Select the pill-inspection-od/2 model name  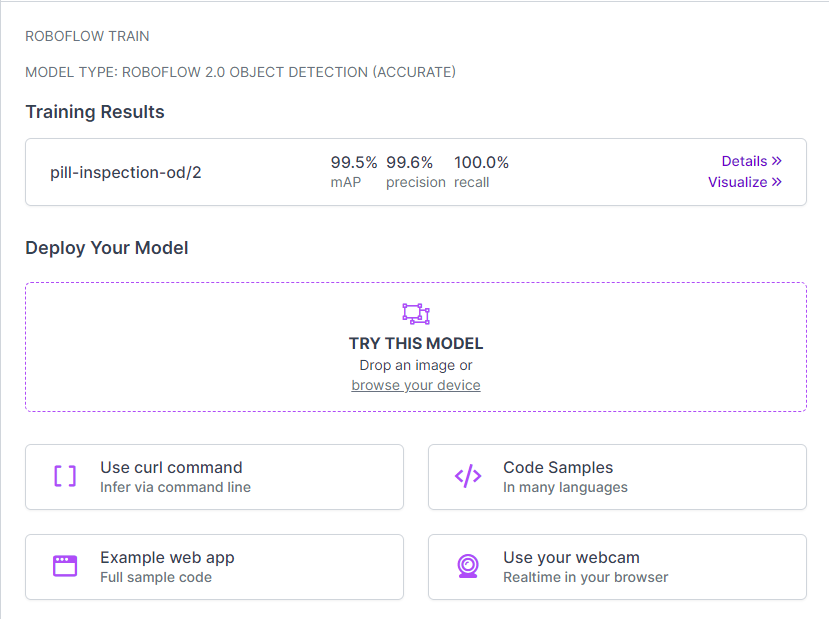pyautogui.click(x=125, y=171)
